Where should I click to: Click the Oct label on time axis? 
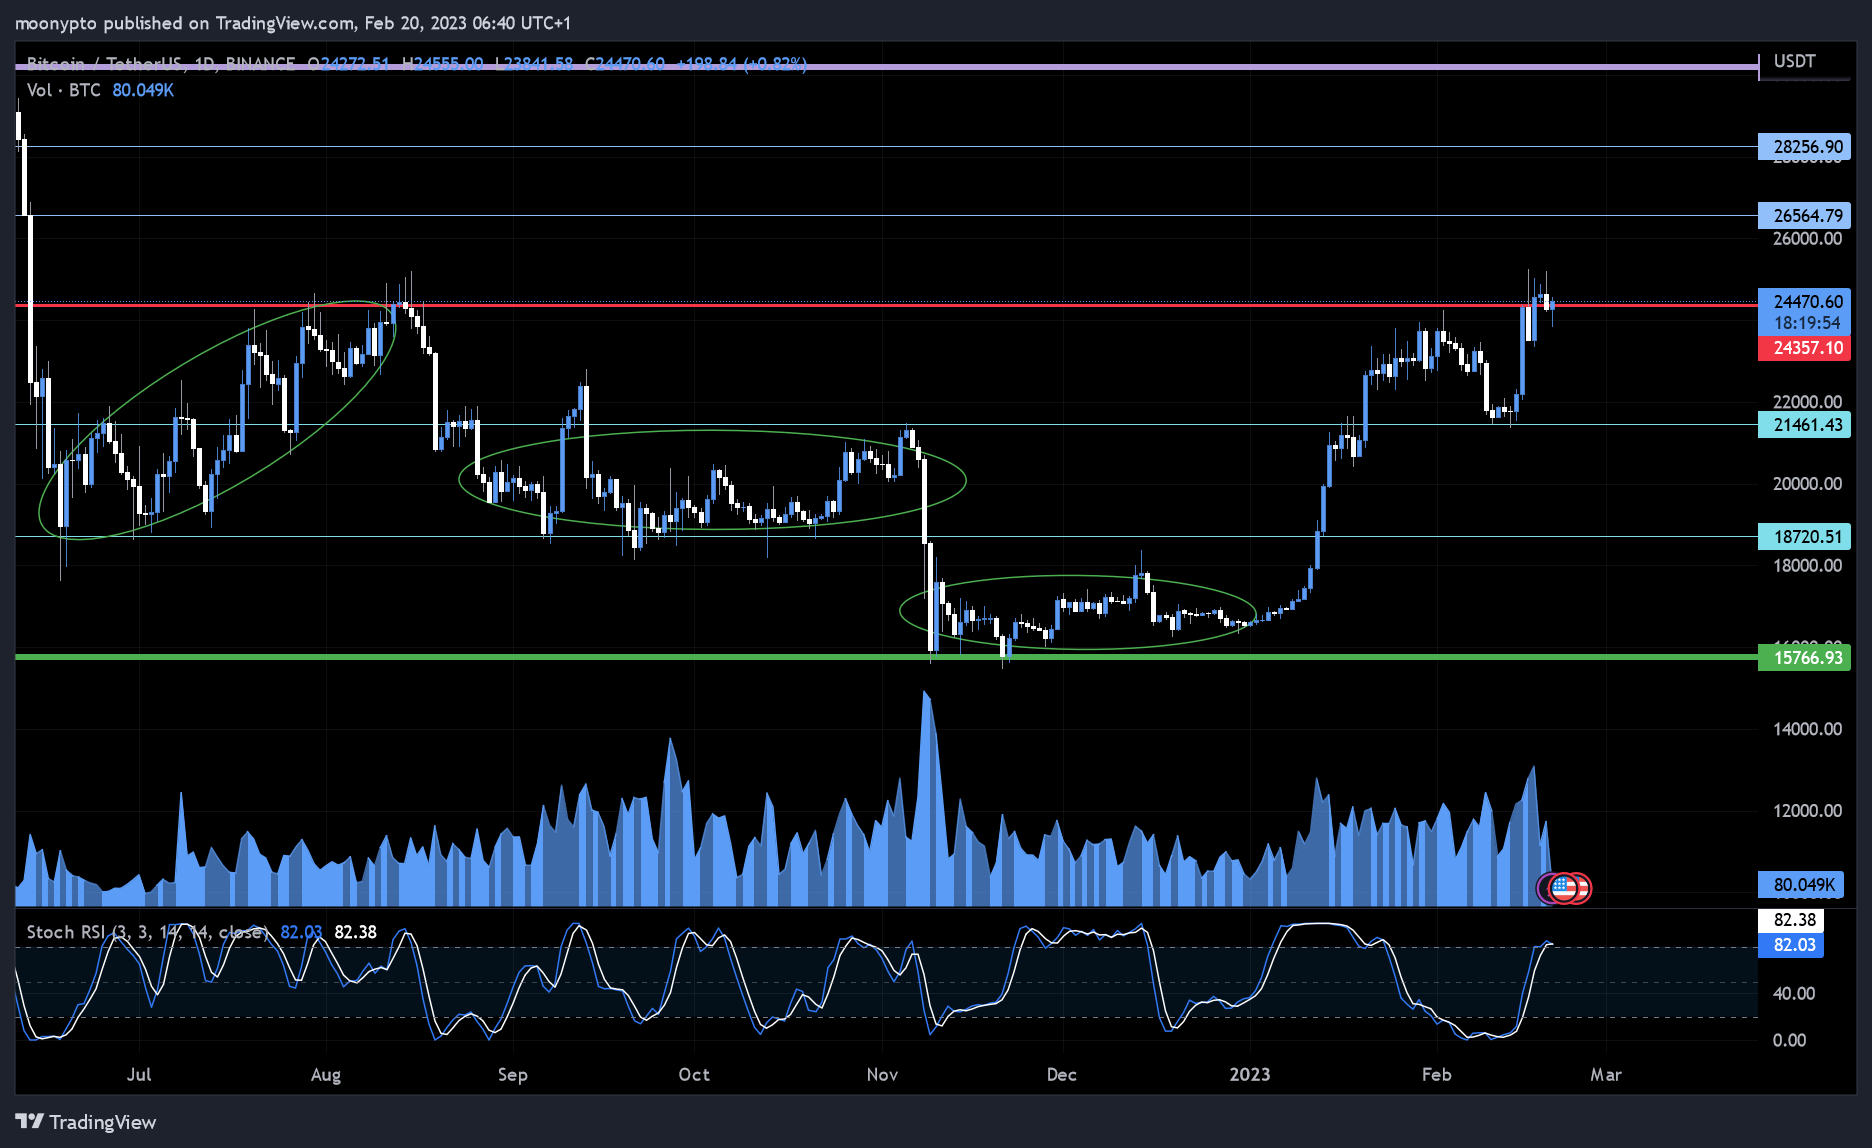pos(694,1074)
